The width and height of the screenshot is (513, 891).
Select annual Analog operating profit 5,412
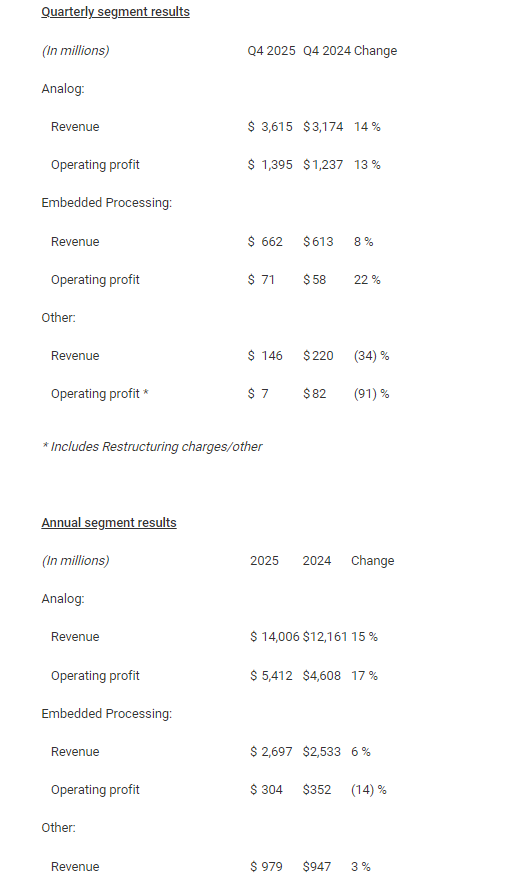pyautogui.click(x=277, y=676)
